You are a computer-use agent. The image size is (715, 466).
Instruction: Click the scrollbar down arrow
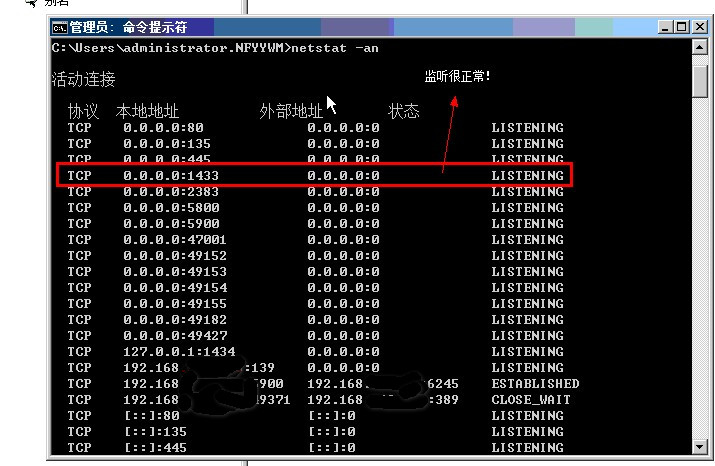[699, 446]
